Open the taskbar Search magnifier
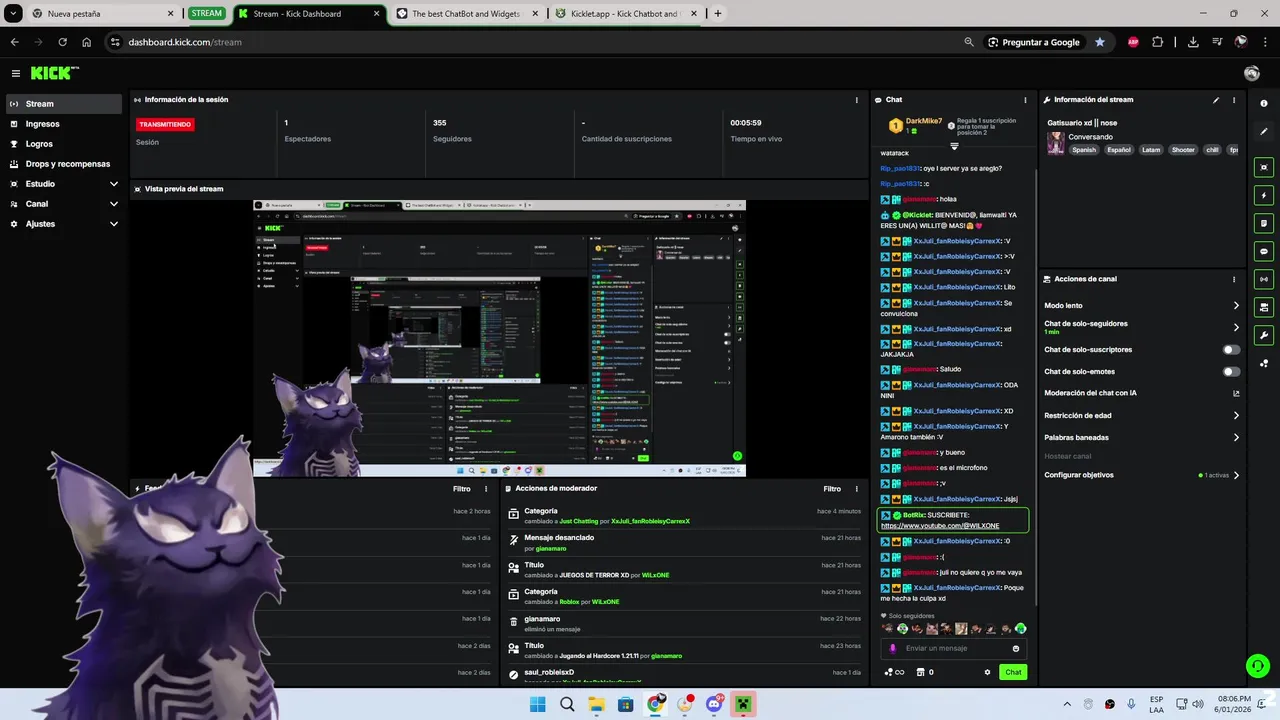Viewport: 1280px width, 720px height. pos(567,704)
